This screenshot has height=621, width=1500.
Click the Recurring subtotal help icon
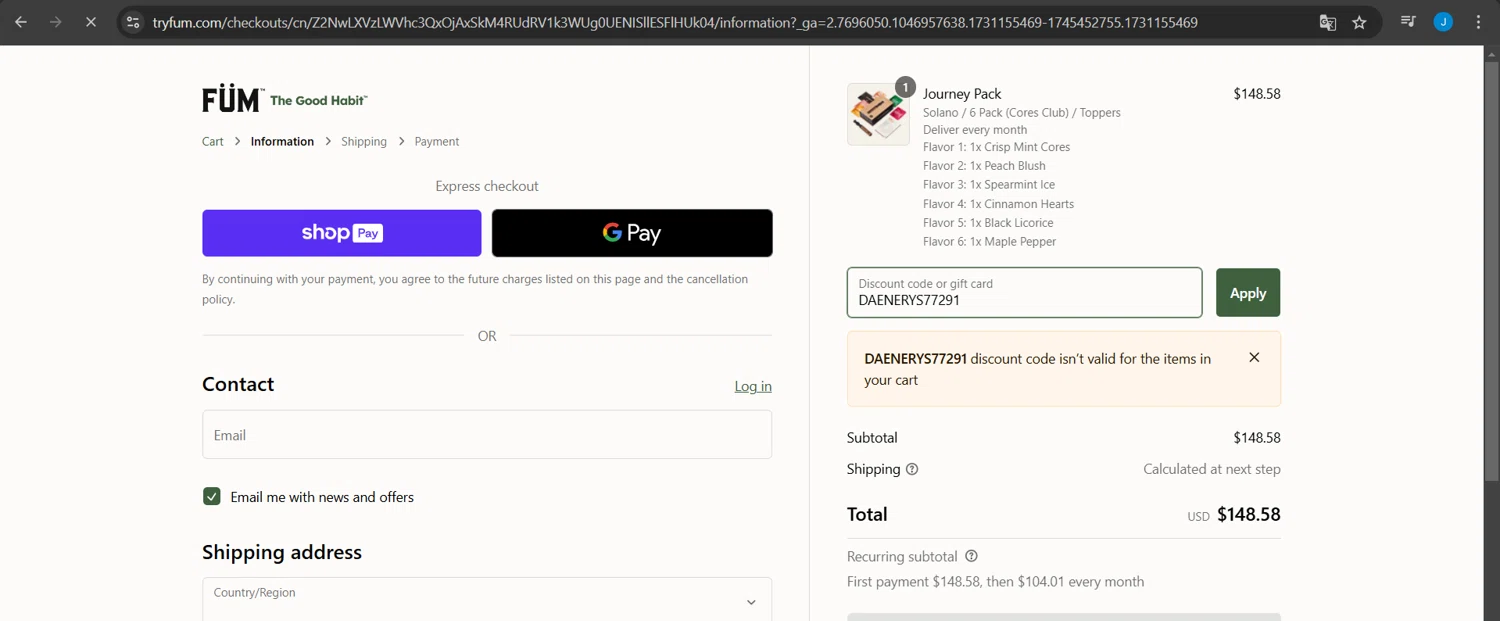point(971,556)
